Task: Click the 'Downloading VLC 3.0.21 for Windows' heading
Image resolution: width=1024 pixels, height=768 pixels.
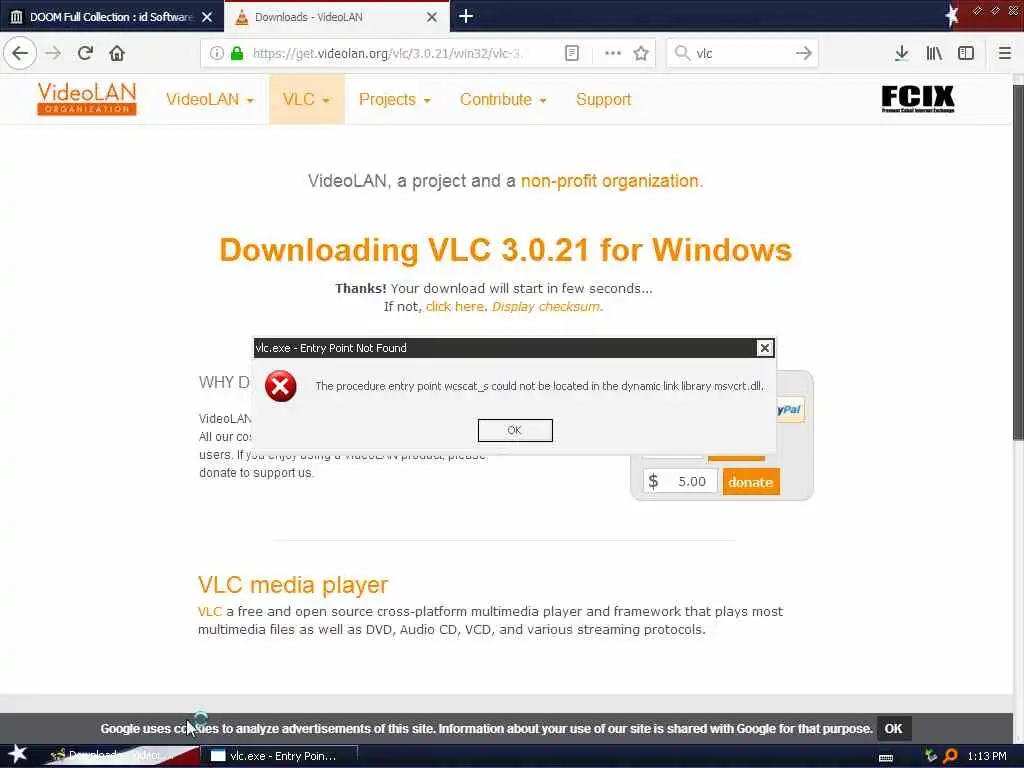Action: point(505,250)
